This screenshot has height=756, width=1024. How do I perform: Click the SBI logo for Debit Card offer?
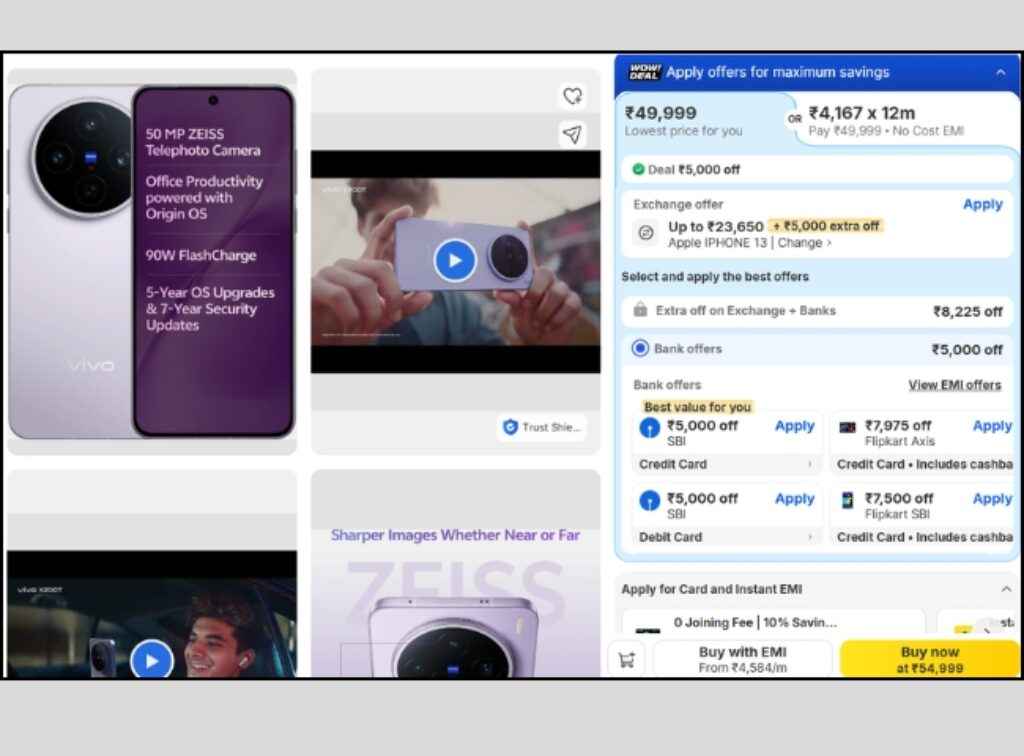click(649, 500)
